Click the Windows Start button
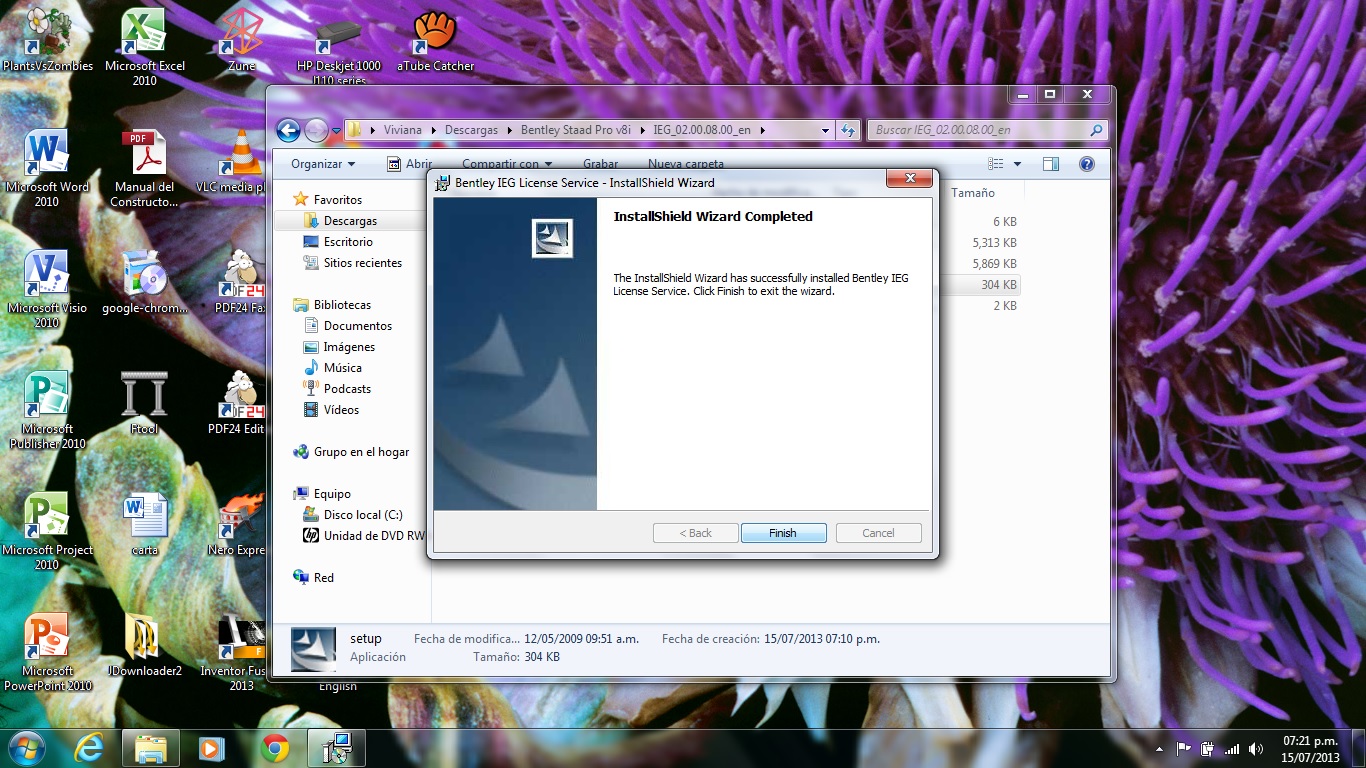 [x=26, y=747]
